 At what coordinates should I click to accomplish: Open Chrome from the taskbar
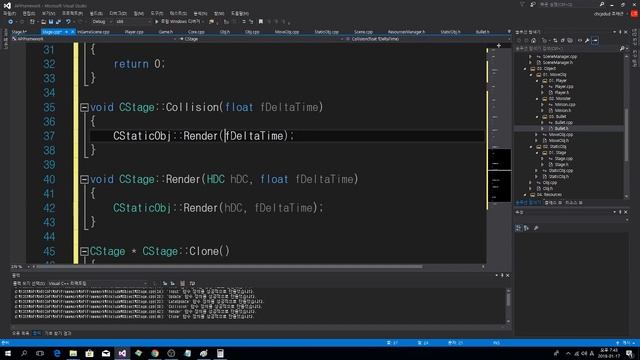click(155, 353)
